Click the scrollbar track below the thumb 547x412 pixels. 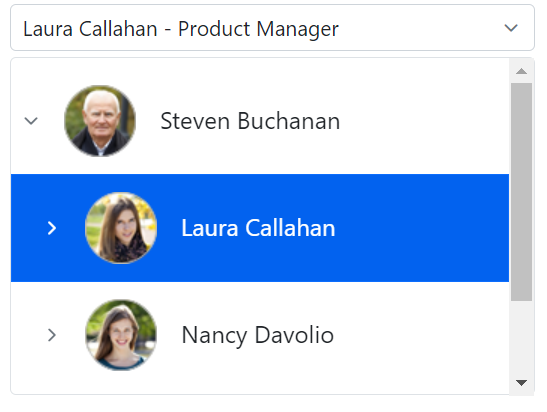521,337
